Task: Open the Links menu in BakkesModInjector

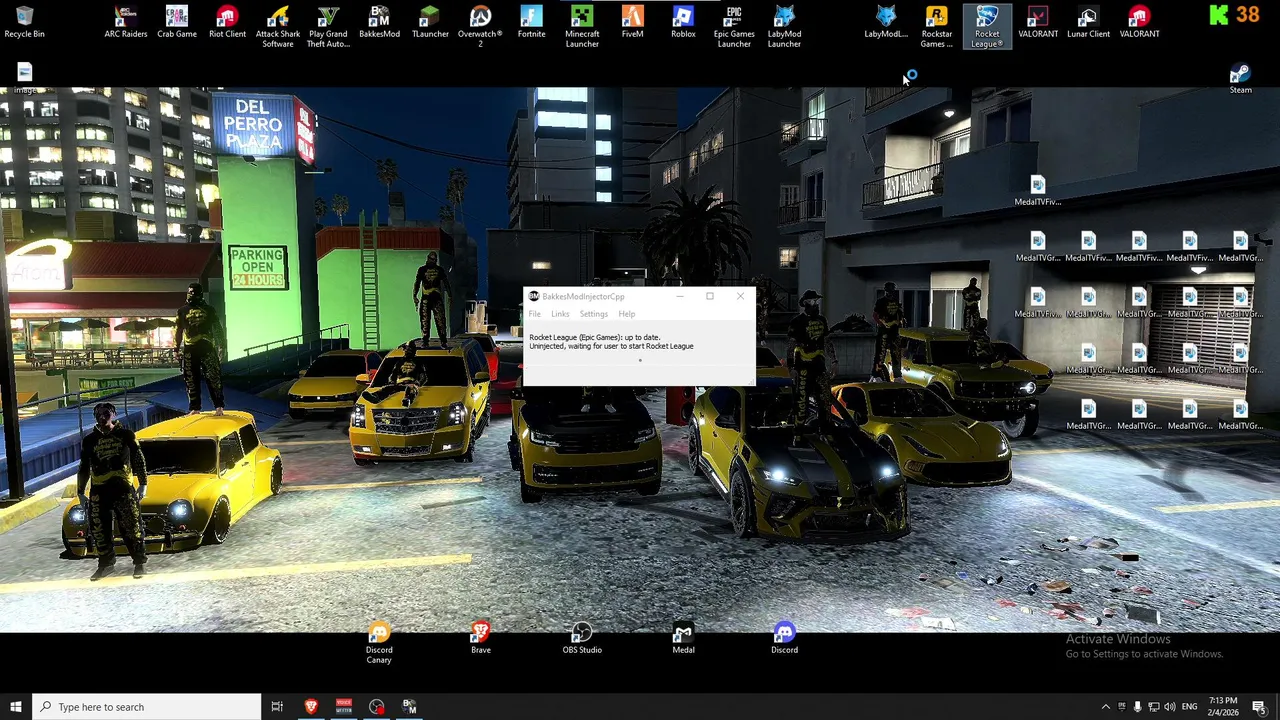Action: point(560,314)
